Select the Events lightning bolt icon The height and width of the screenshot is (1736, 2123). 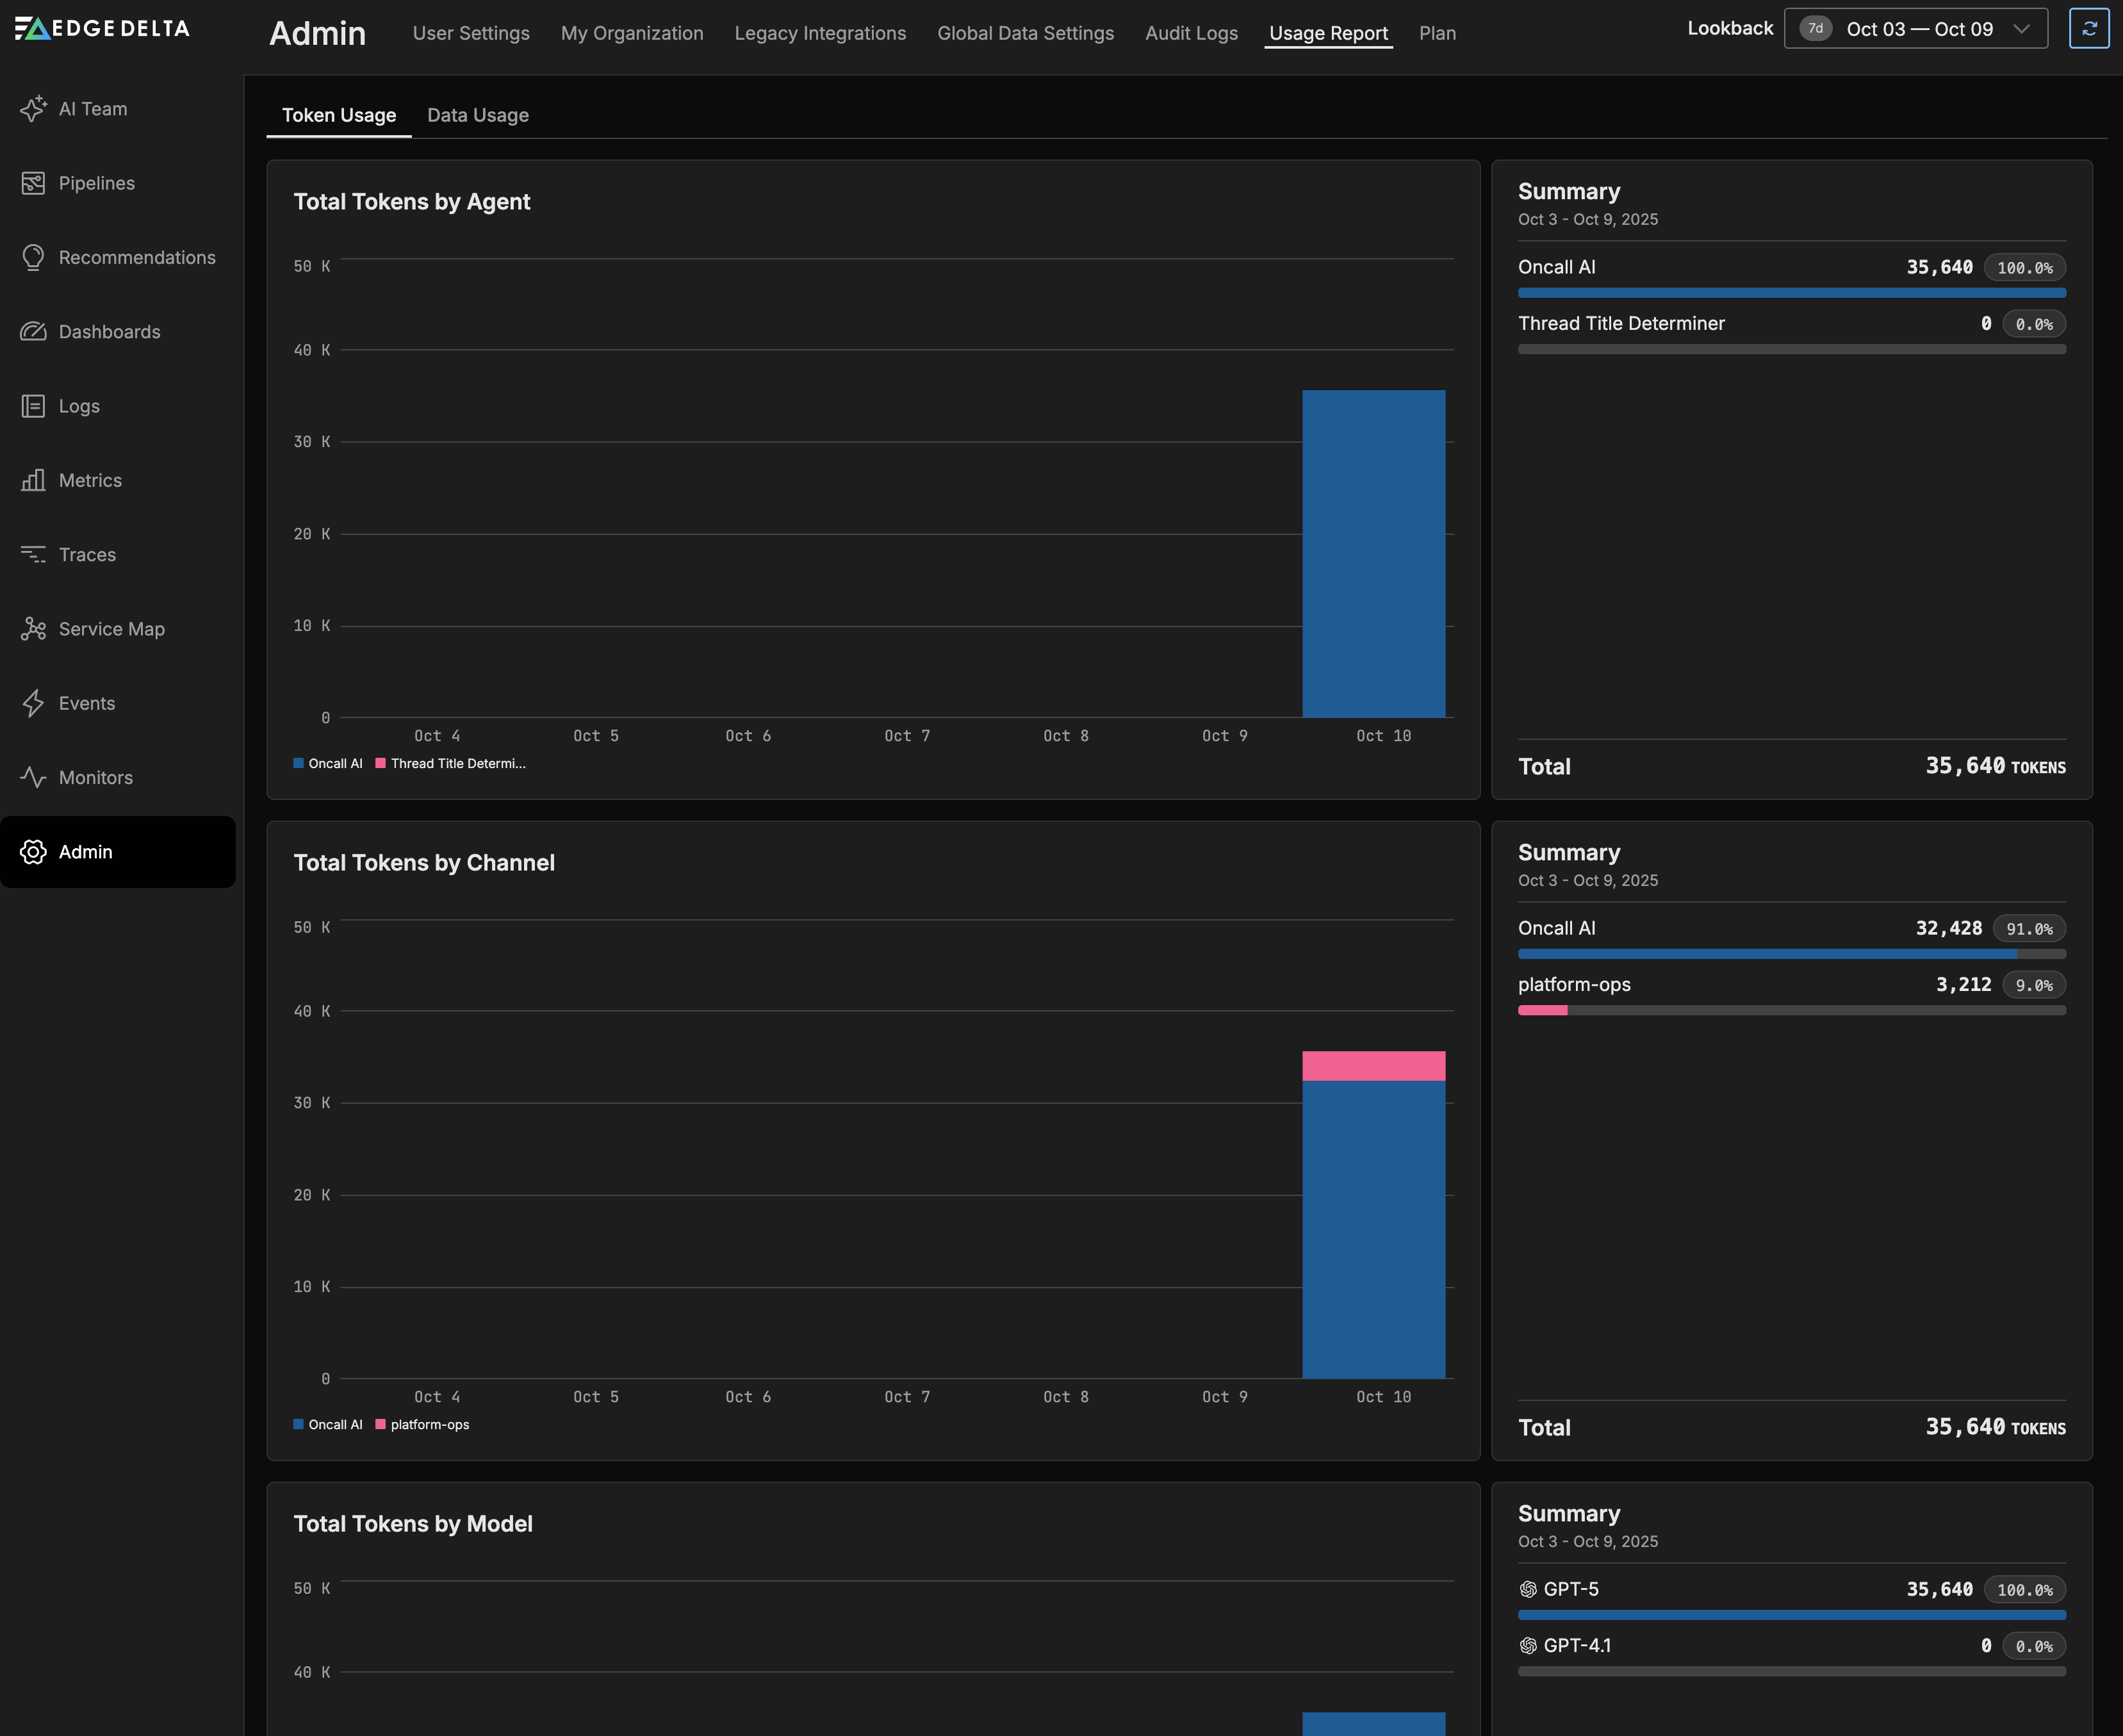33,703
